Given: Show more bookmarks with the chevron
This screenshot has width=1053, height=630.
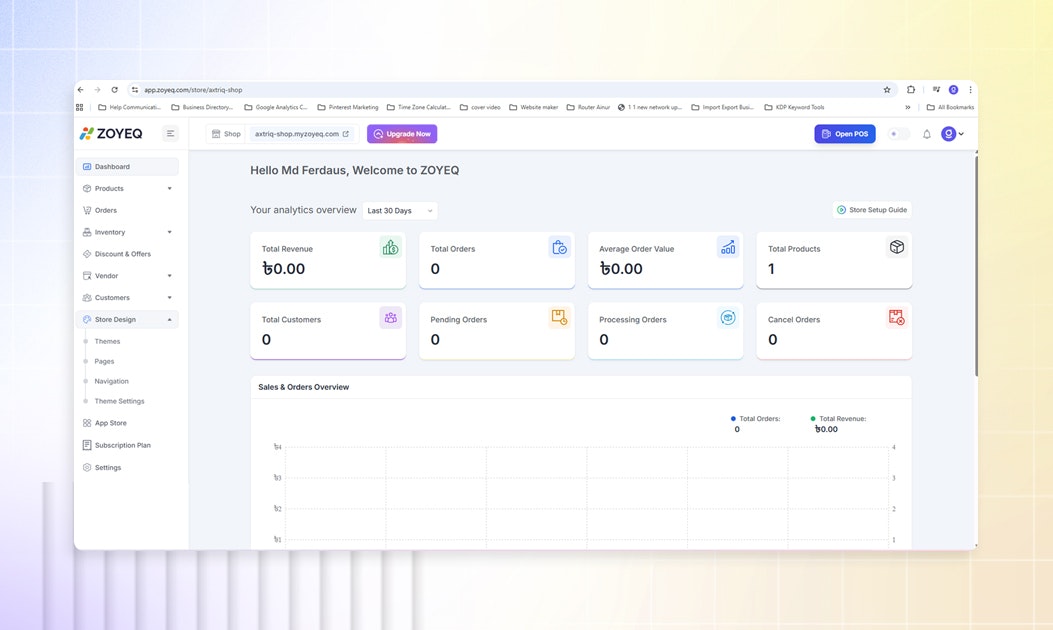Looking at the screenshot, I should click(x=907, y=107).
